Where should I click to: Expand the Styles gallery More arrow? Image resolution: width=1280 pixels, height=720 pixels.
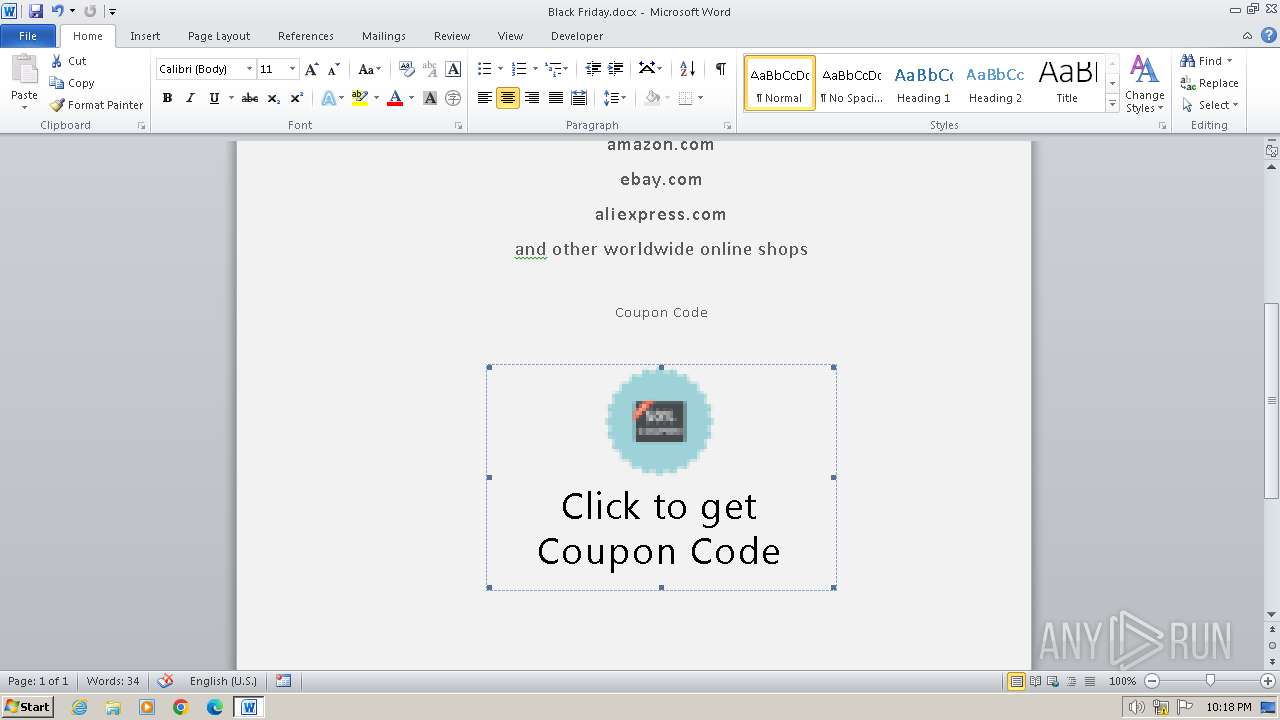(x=1113, y=103)
